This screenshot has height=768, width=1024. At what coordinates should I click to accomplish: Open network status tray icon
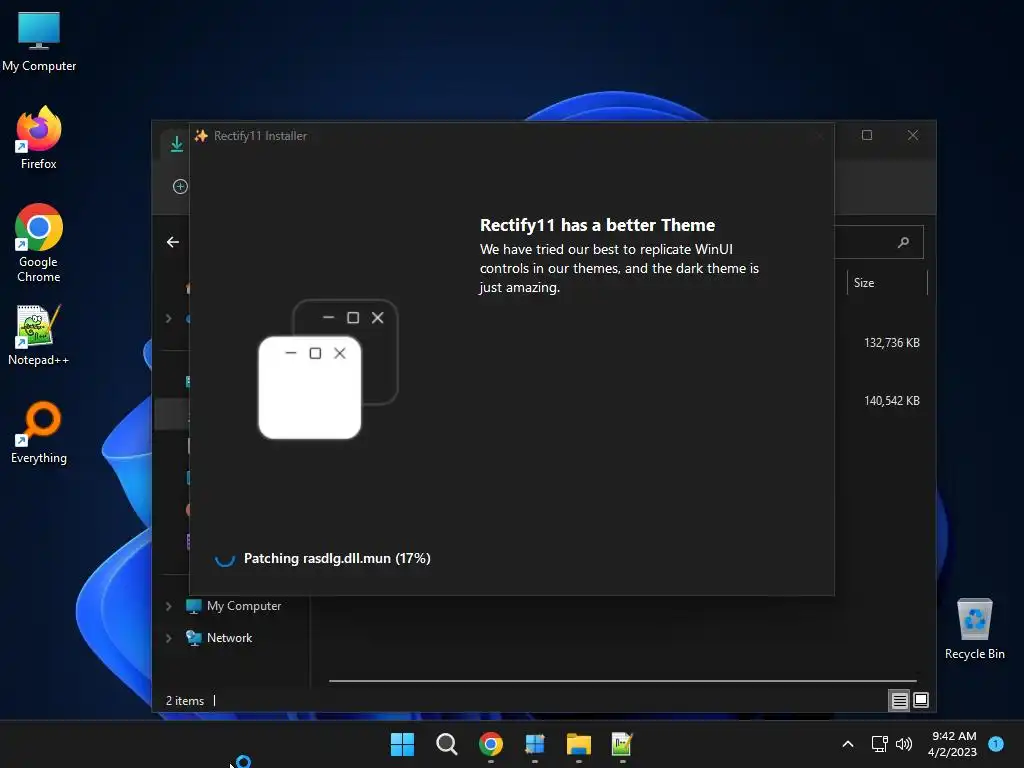pos(880,744)
